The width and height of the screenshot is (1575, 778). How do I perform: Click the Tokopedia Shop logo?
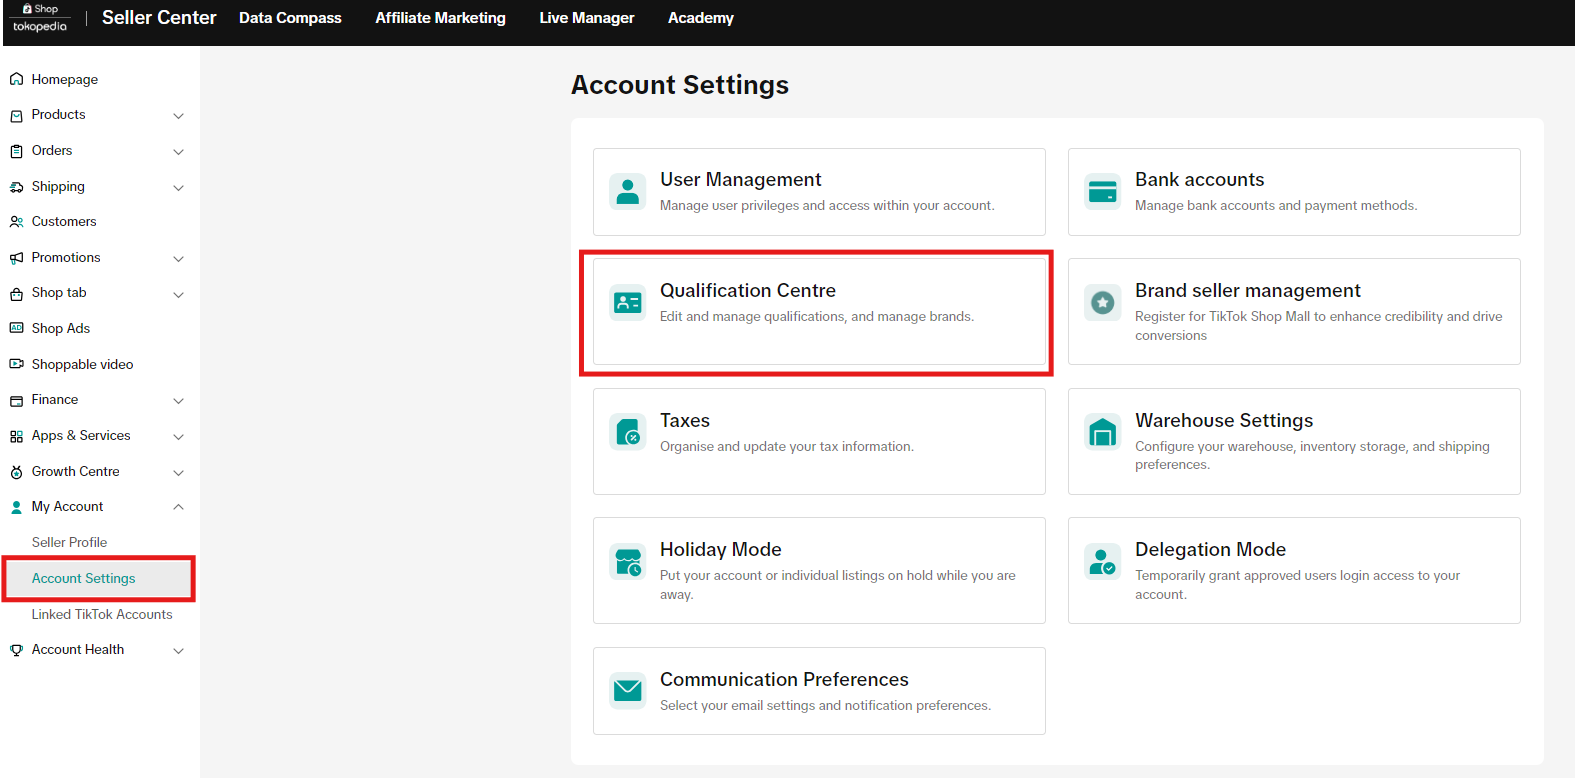pyautogui.click(x=40, y=18)
